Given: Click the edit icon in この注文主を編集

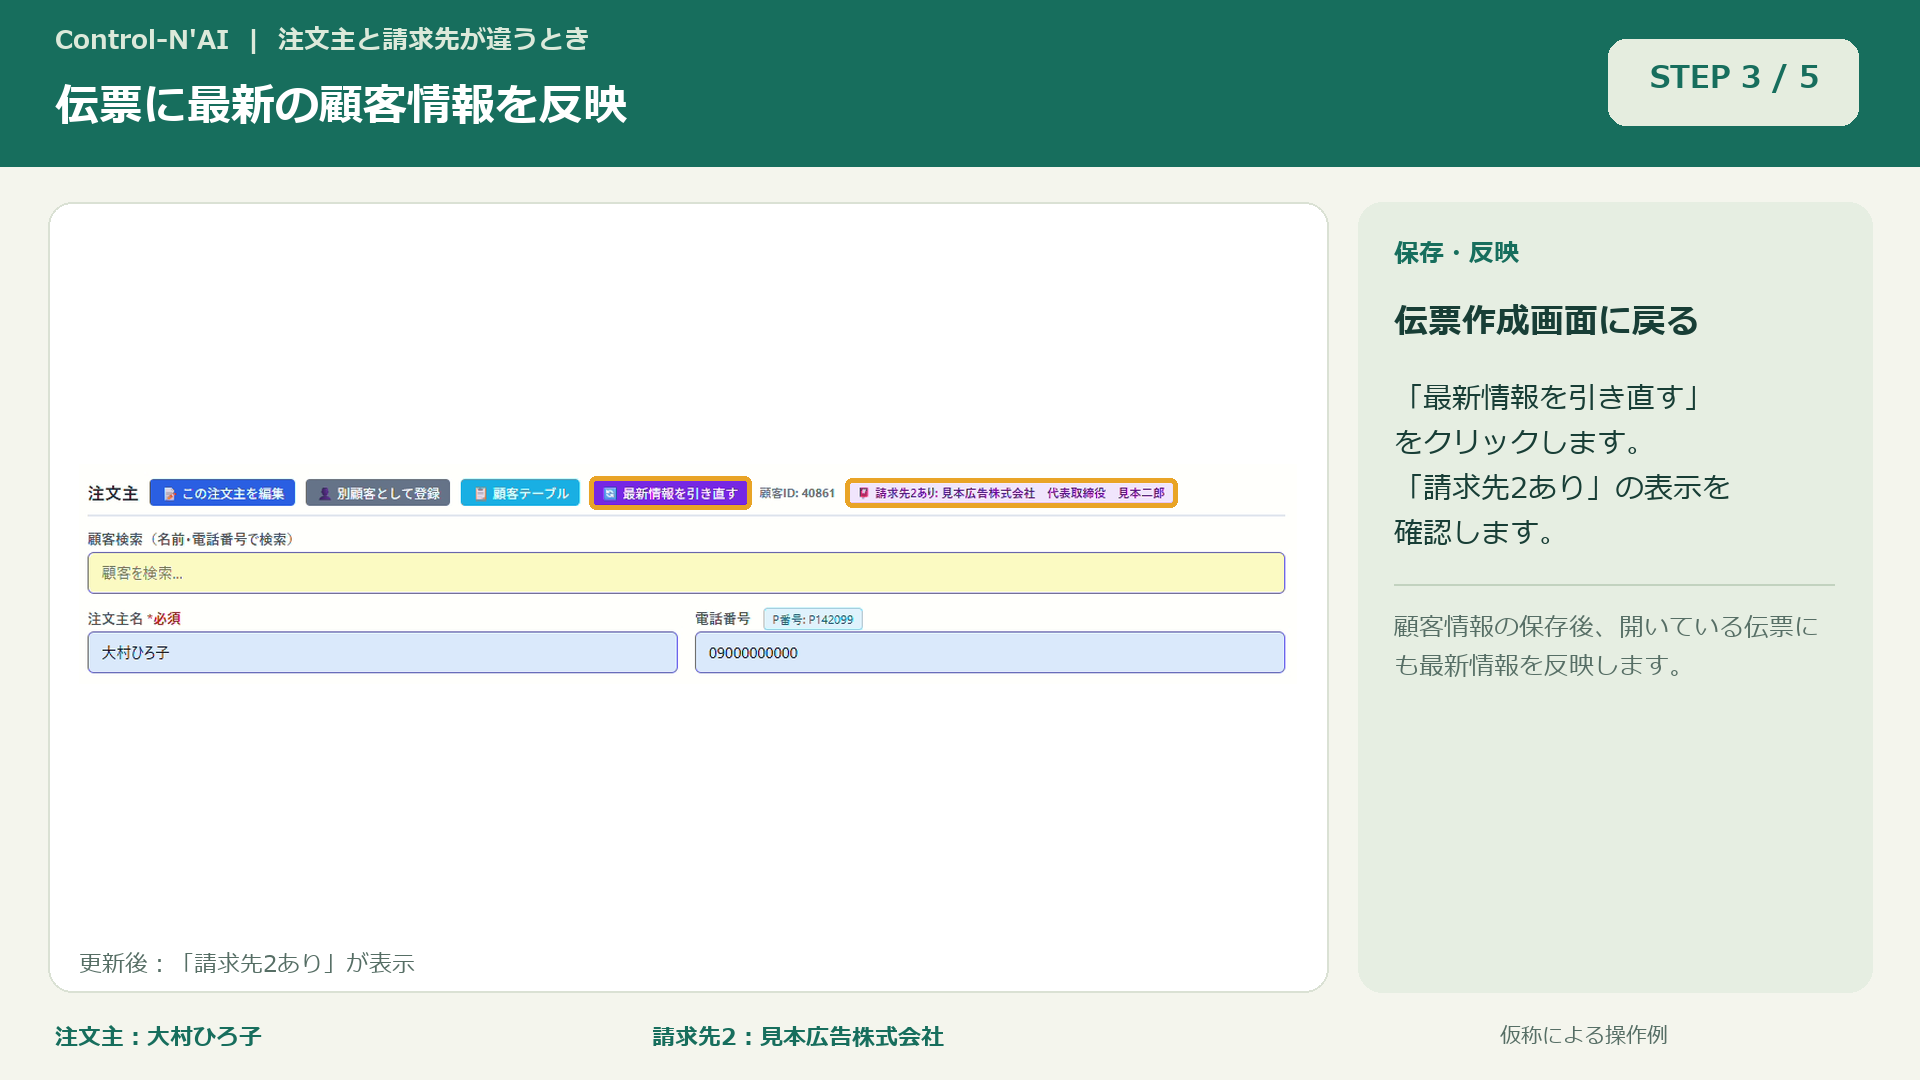Looking at the screenshot, I should 169,494.
